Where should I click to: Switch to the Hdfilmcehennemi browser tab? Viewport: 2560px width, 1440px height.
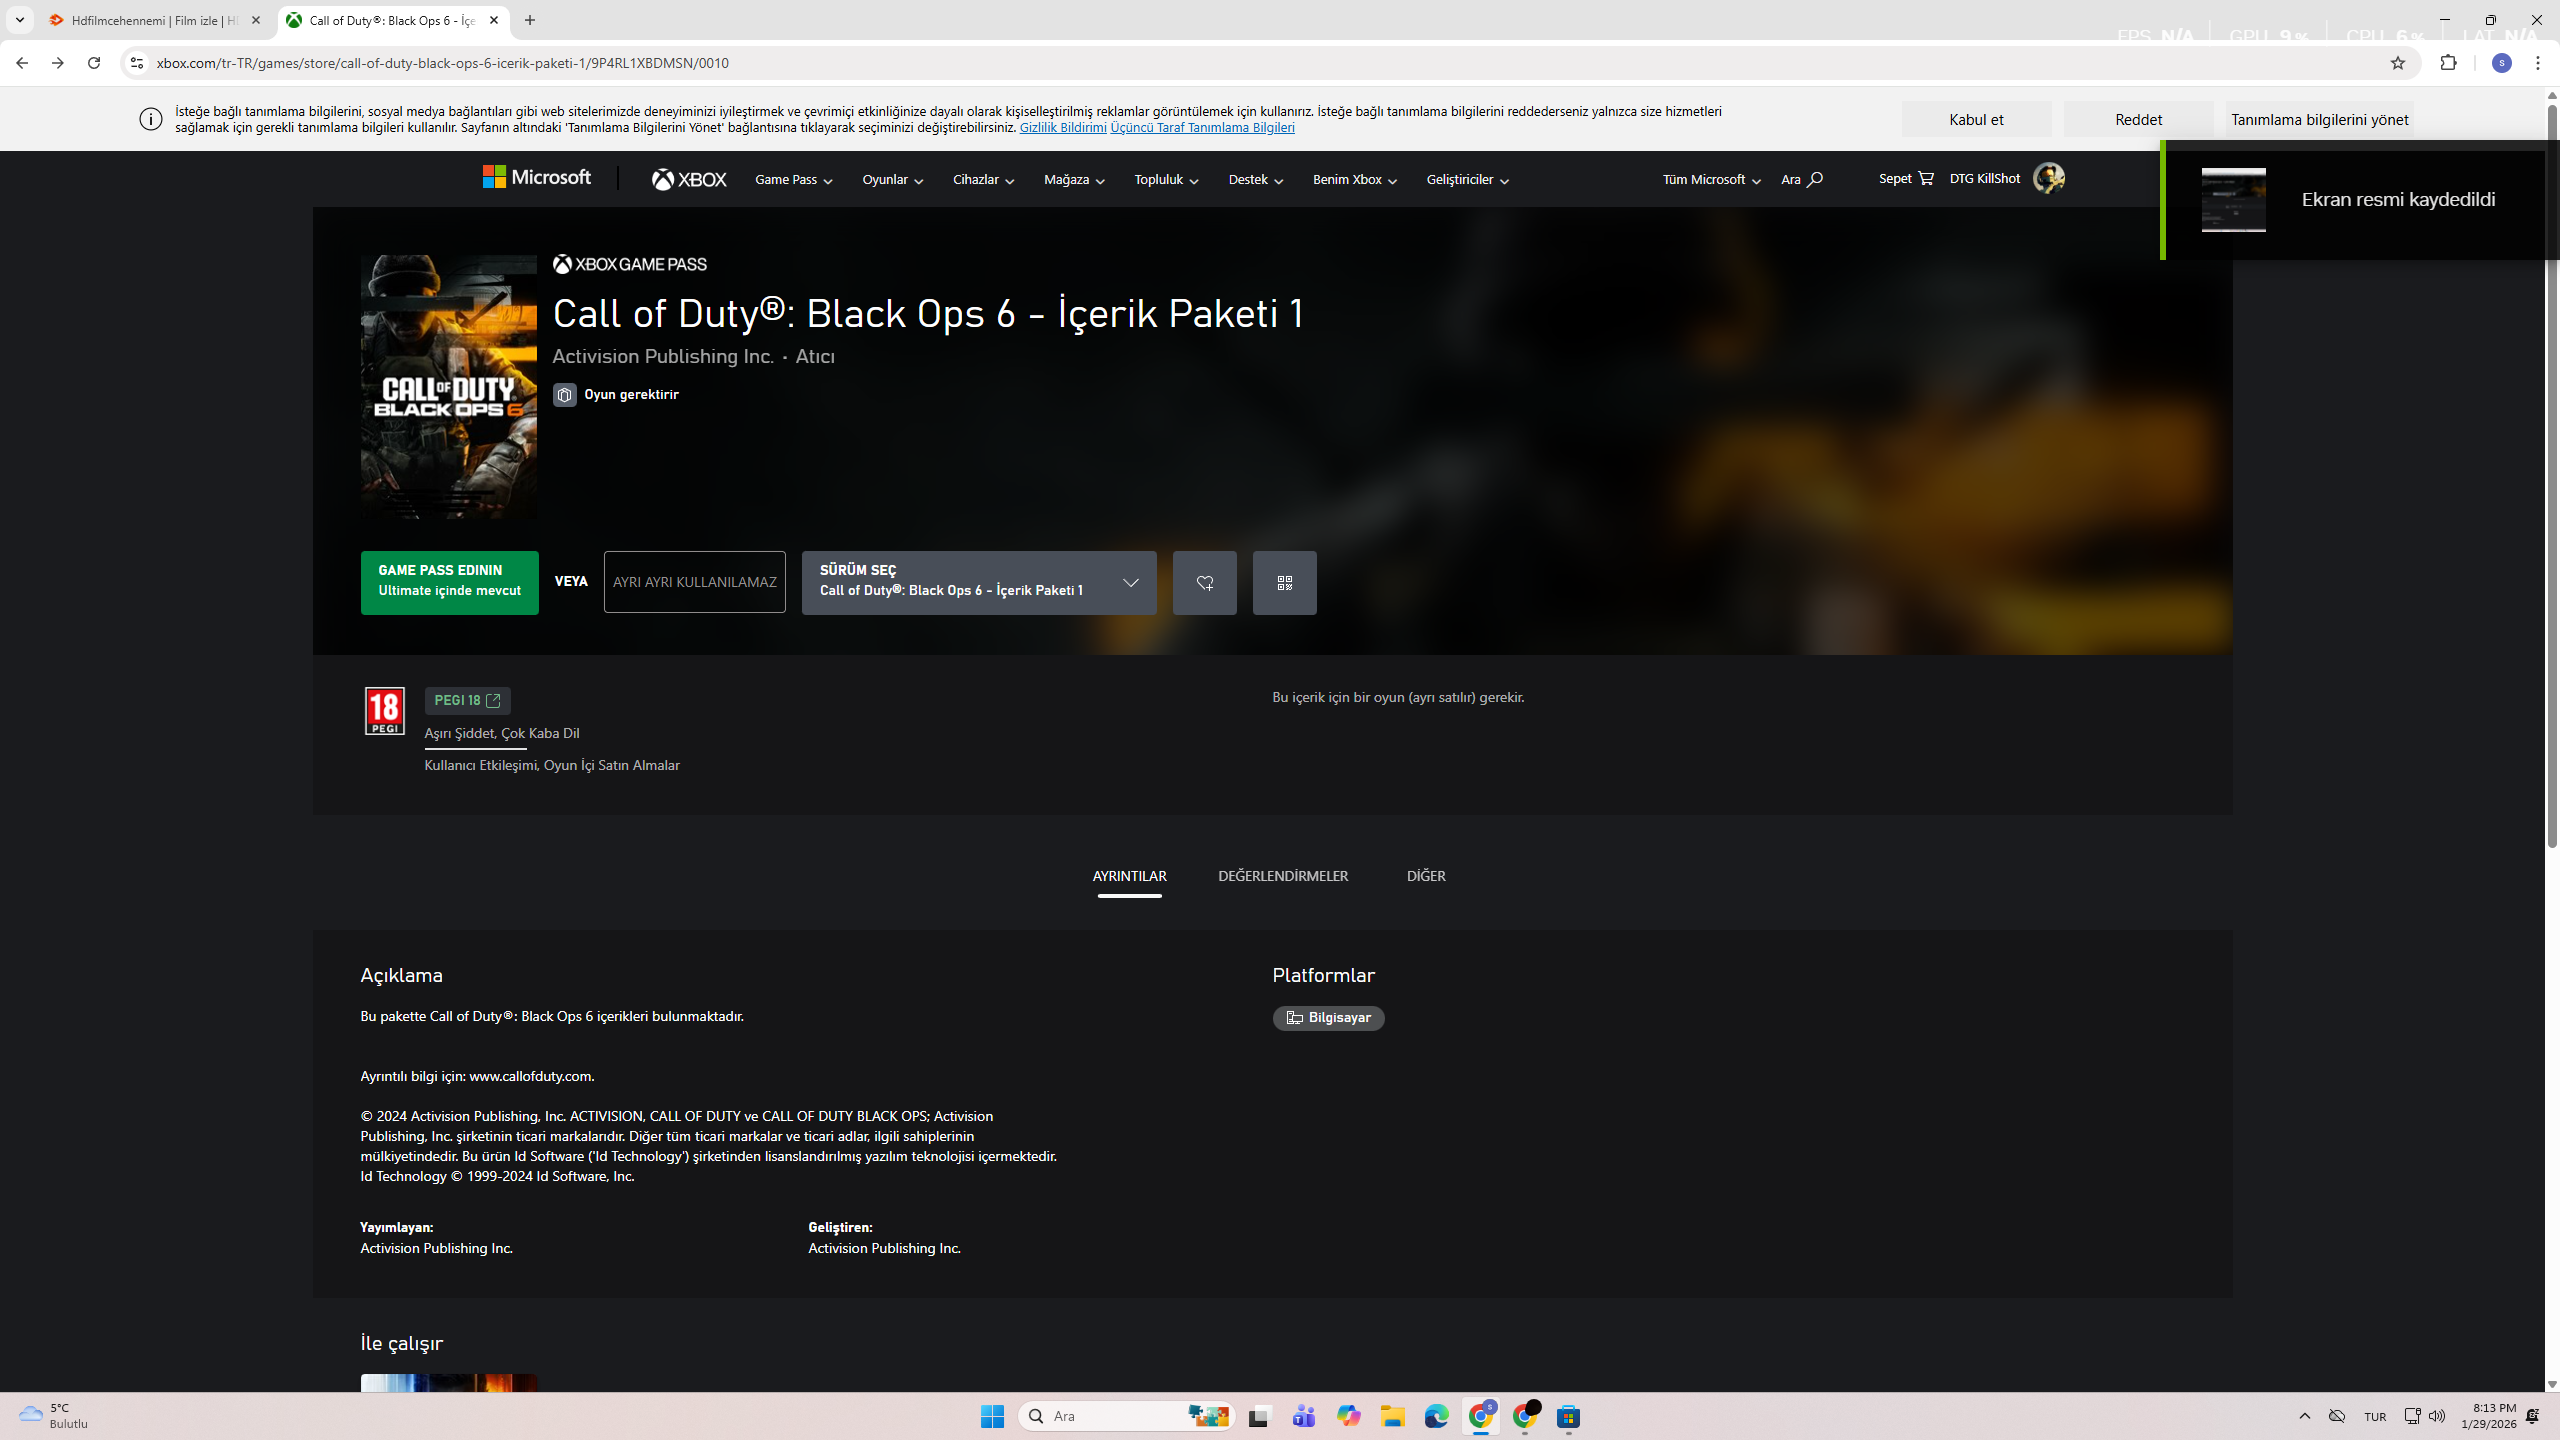point(155,20)
